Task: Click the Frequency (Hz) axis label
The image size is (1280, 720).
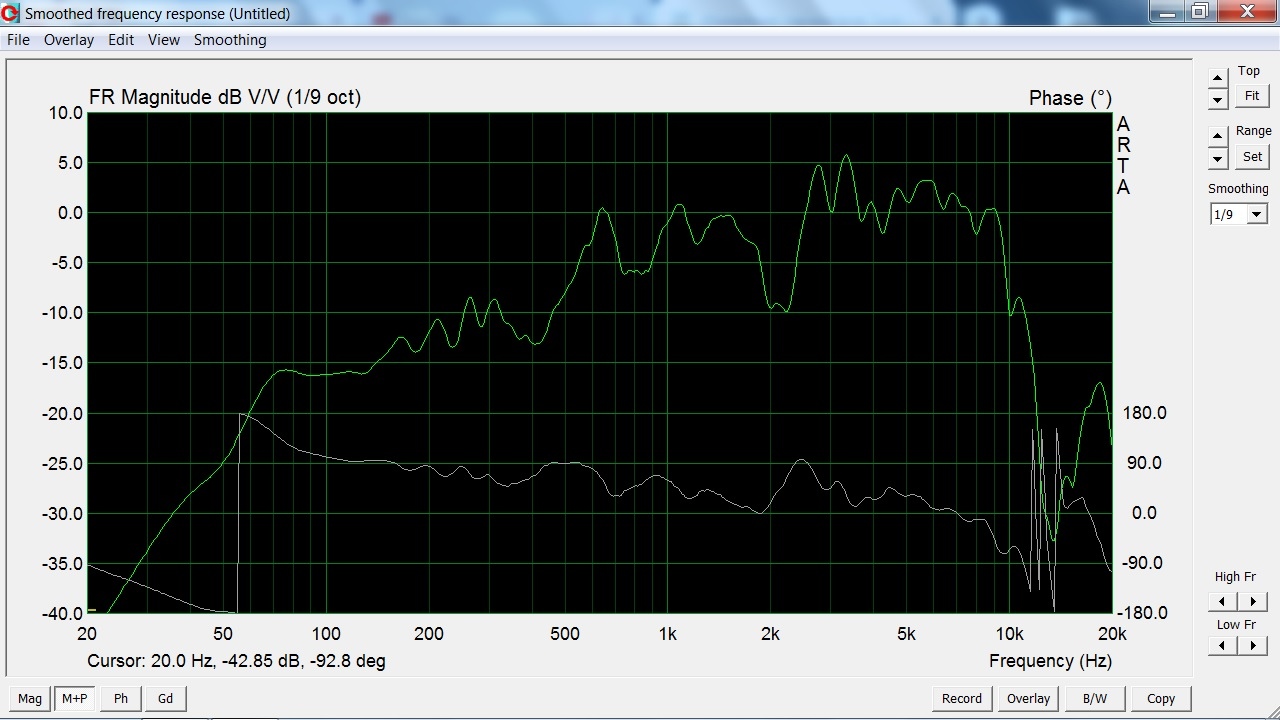Action: tap(1050, 661)
